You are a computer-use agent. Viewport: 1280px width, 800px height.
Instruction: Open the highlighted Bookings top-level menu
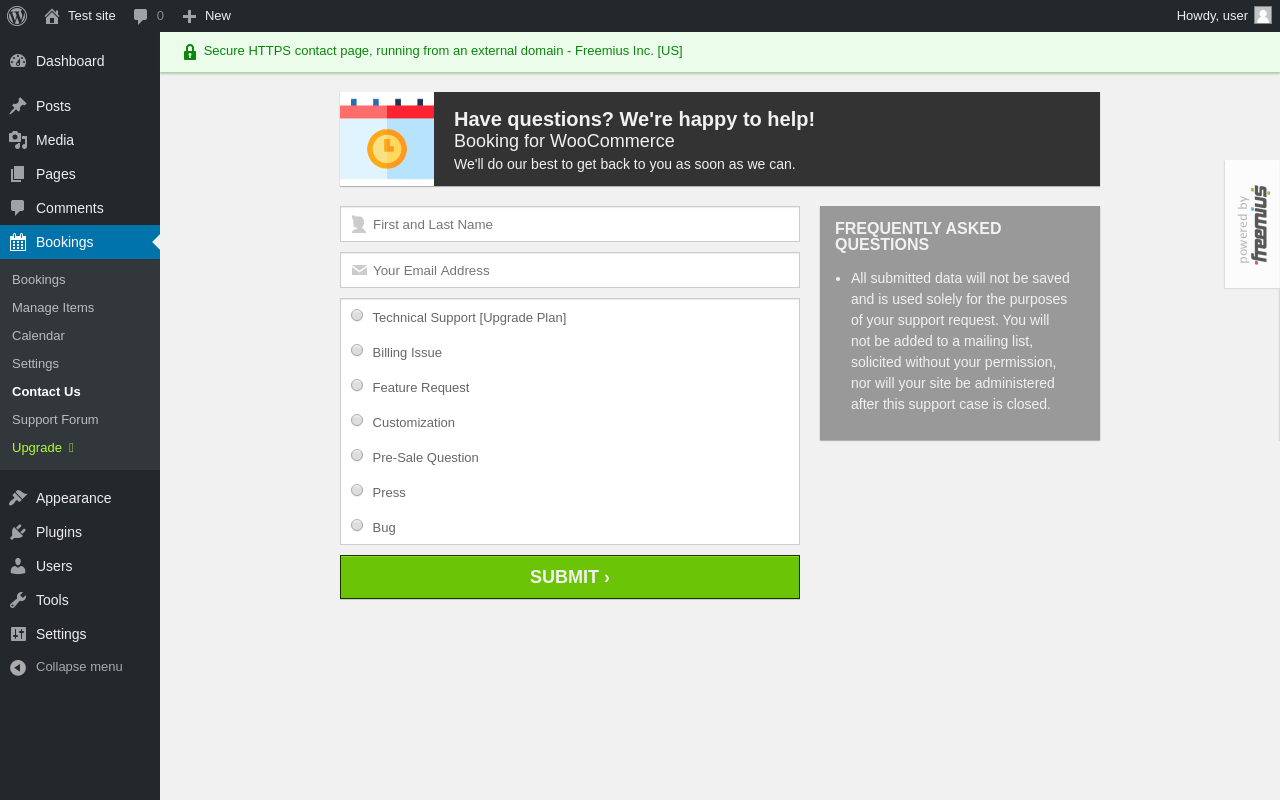click(x=80, y=242)
